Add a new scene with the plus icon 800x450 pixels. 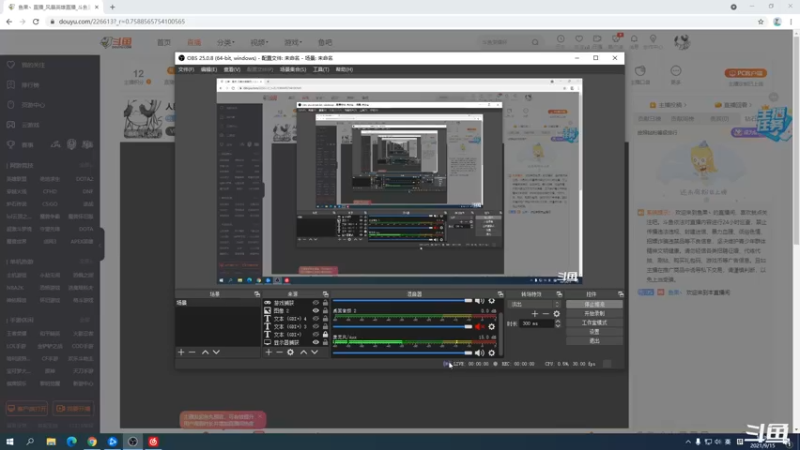click(x=181, y=352)
